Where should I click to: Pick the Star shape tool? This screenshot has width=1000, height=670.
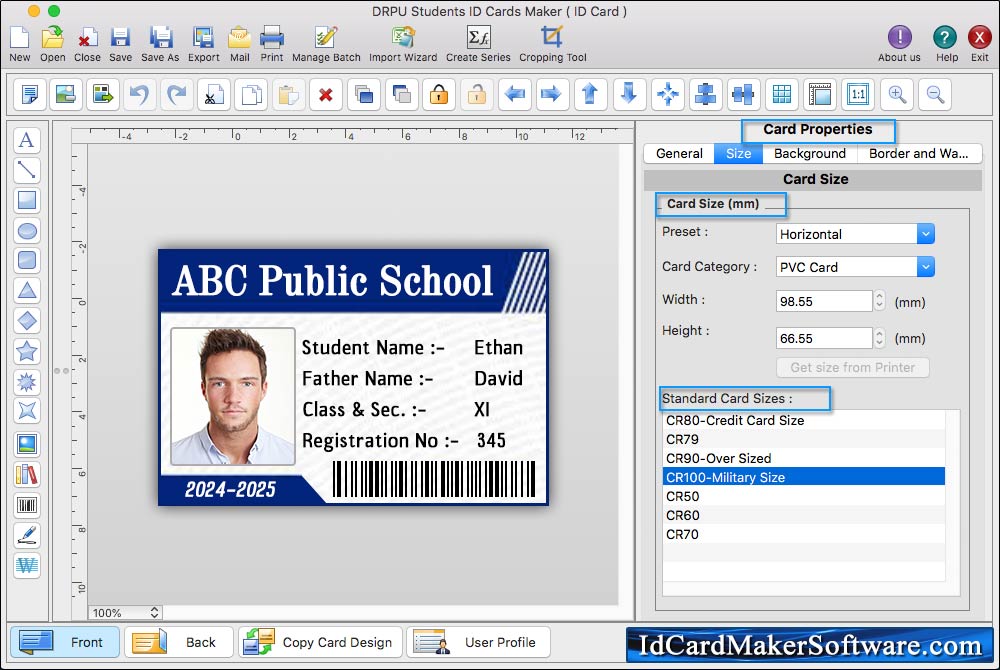pyautogui.click(x=27, y=351)
